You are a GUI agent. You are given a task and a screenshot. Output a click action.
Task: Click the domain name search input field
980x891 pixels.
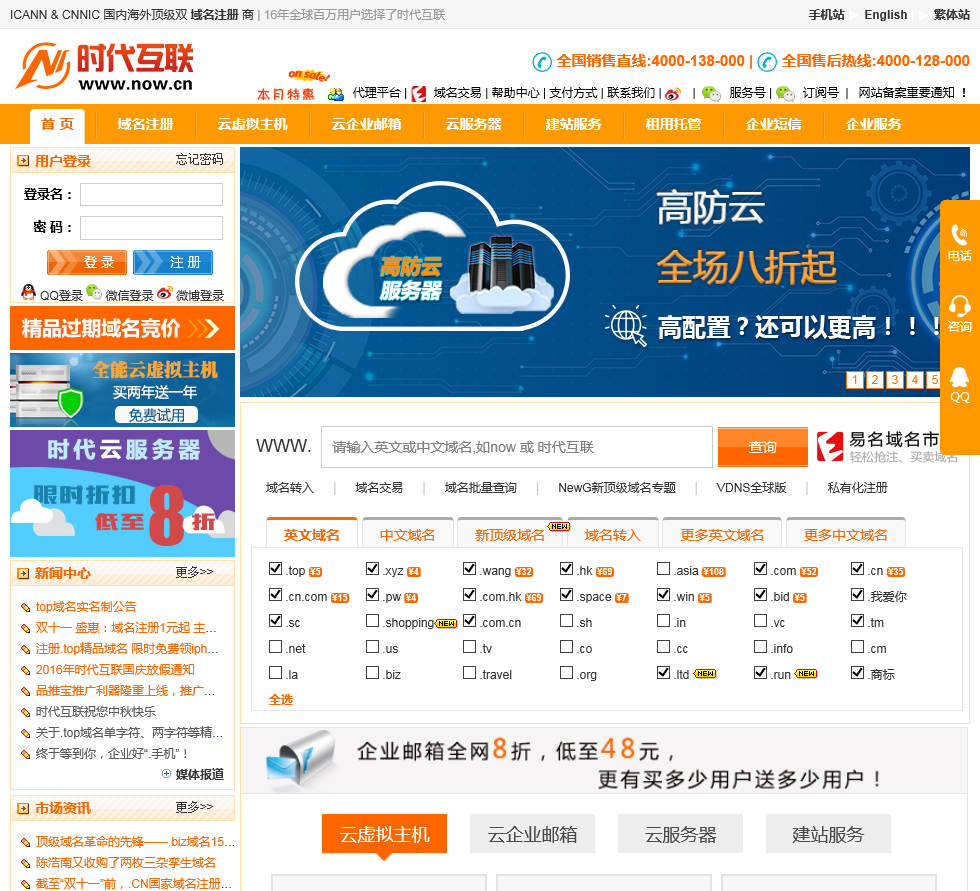(517, 447)
